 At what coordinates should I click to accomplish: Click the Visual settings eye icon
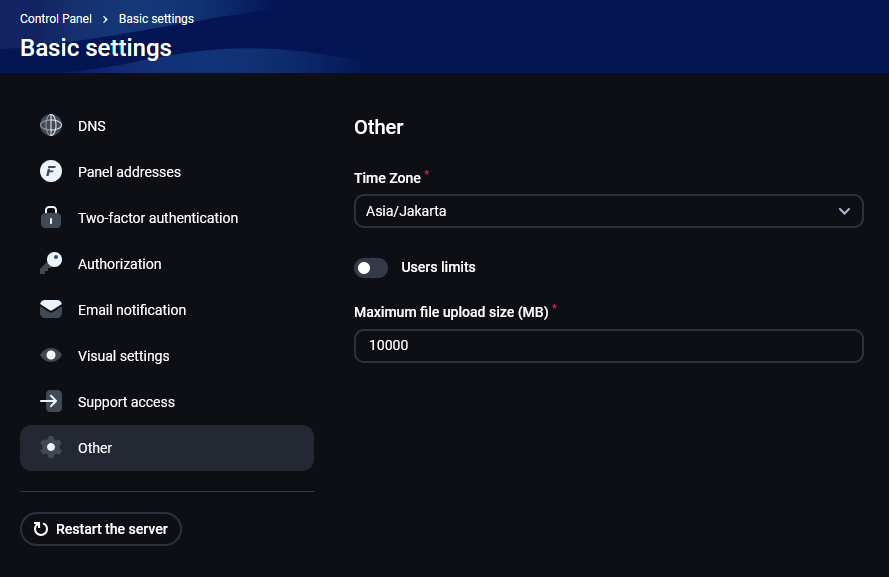[51, 356]
